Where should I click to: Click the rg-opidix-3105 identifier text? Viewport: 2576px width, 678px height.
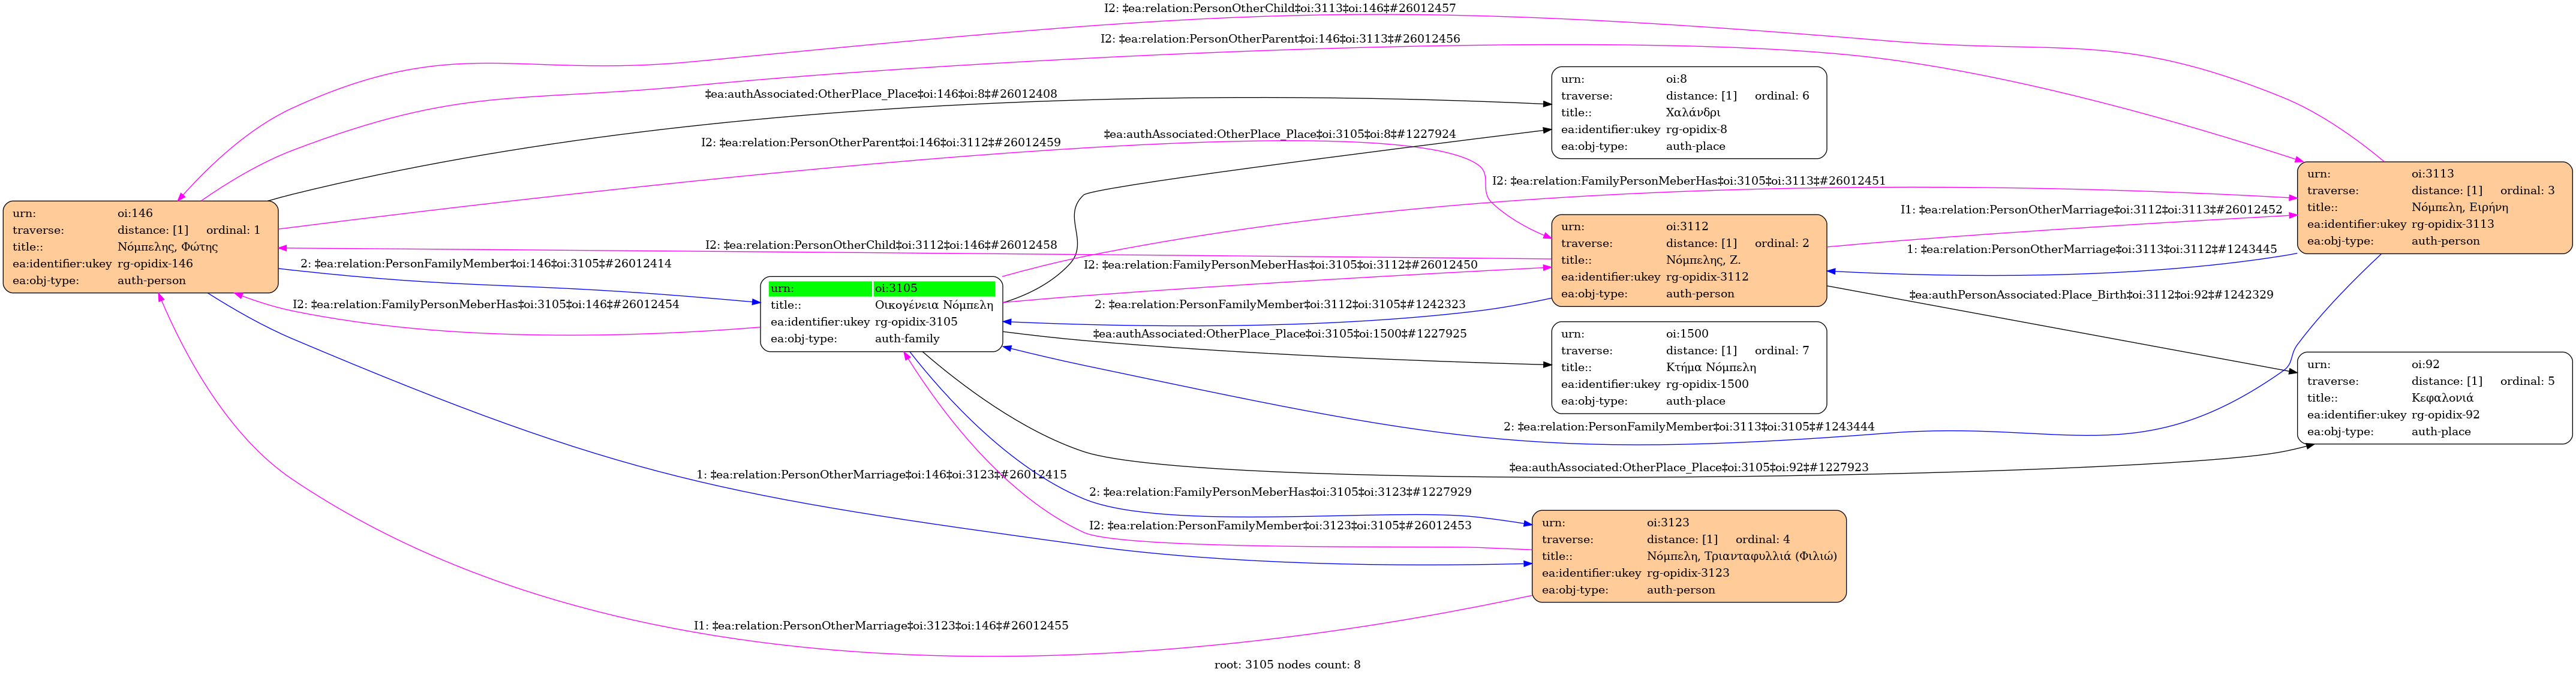pos(915,322)
